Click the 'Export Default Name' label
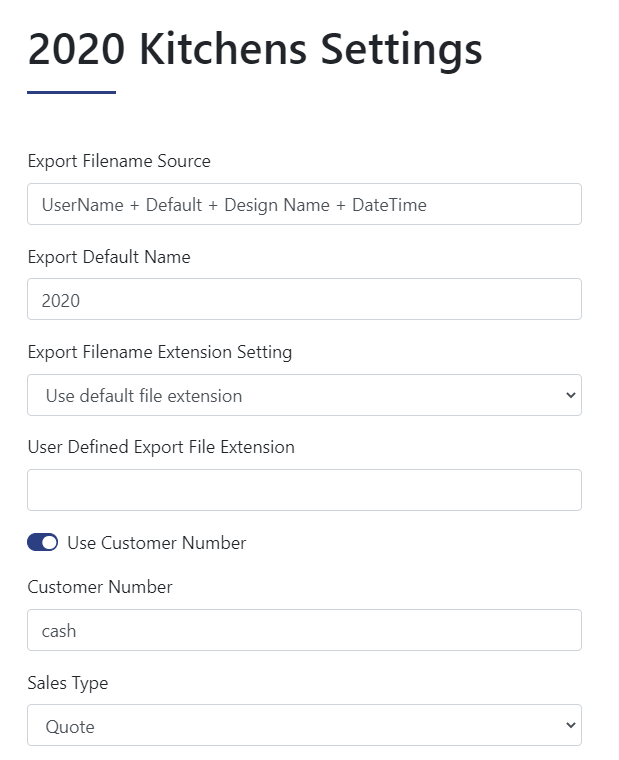 [x=109, y=257]
